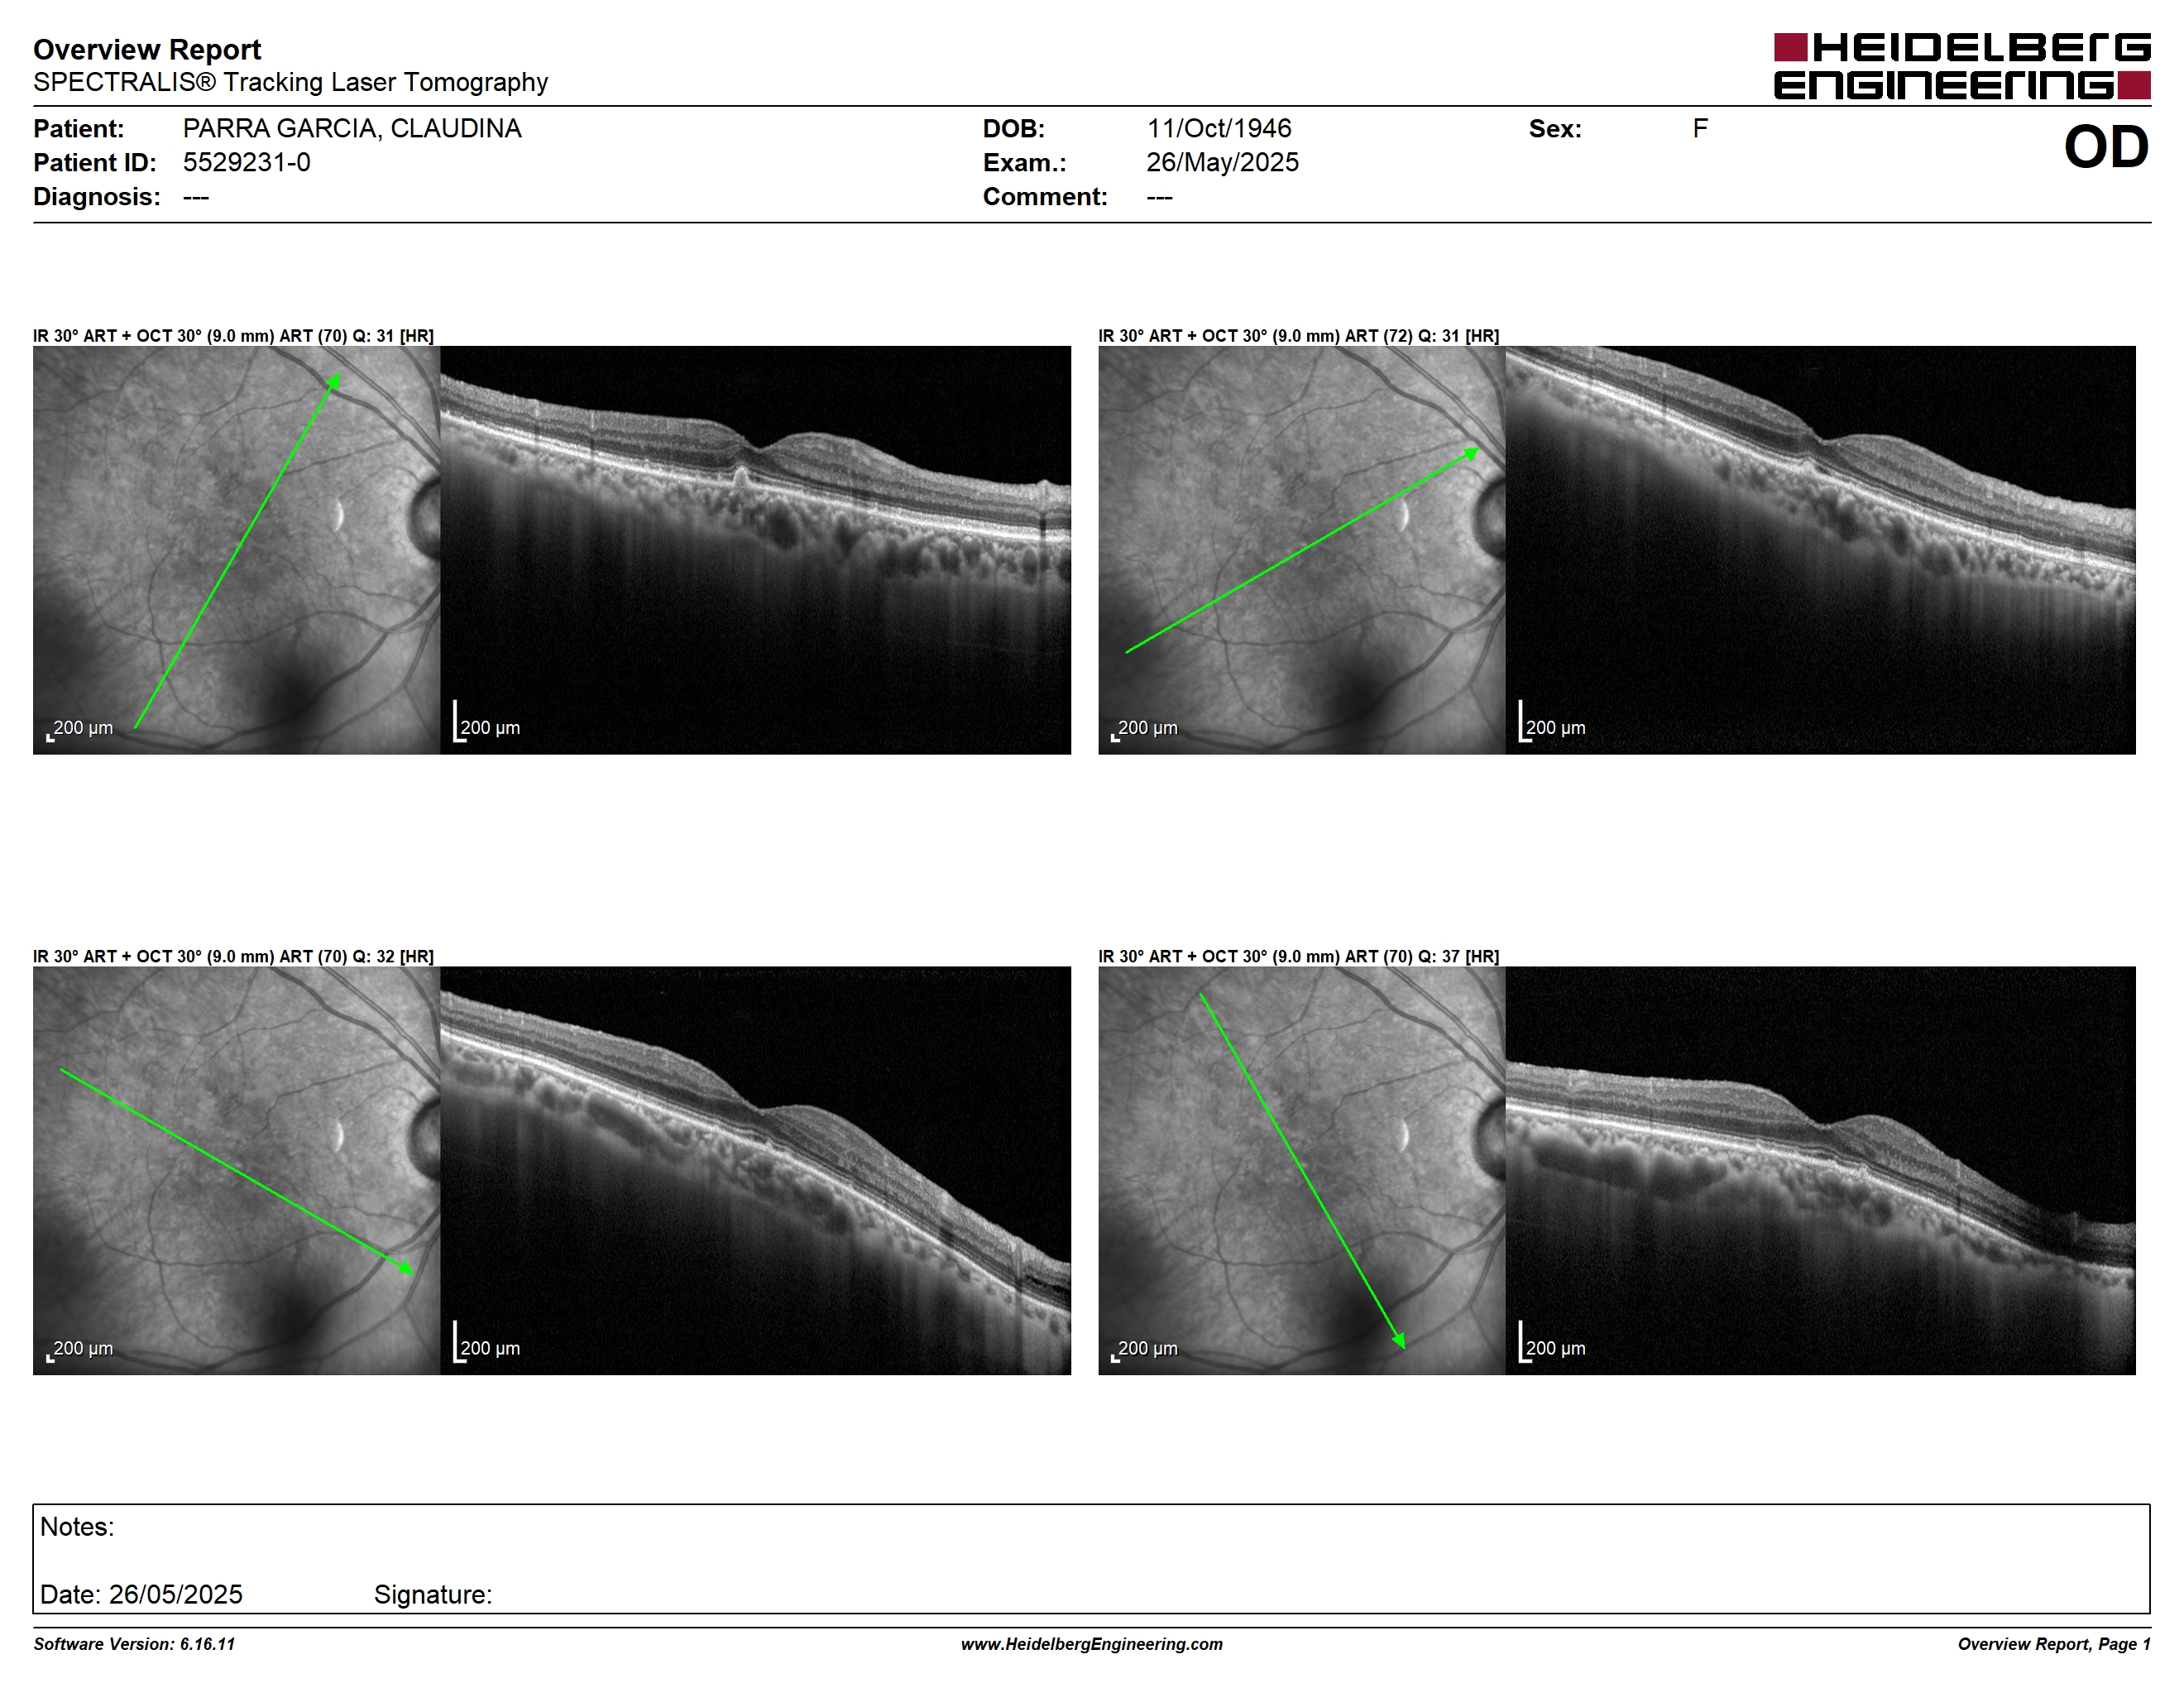
Task: Open the www.HeidelbergEngineering.com link
Action: click(x=1092, y=1644)
